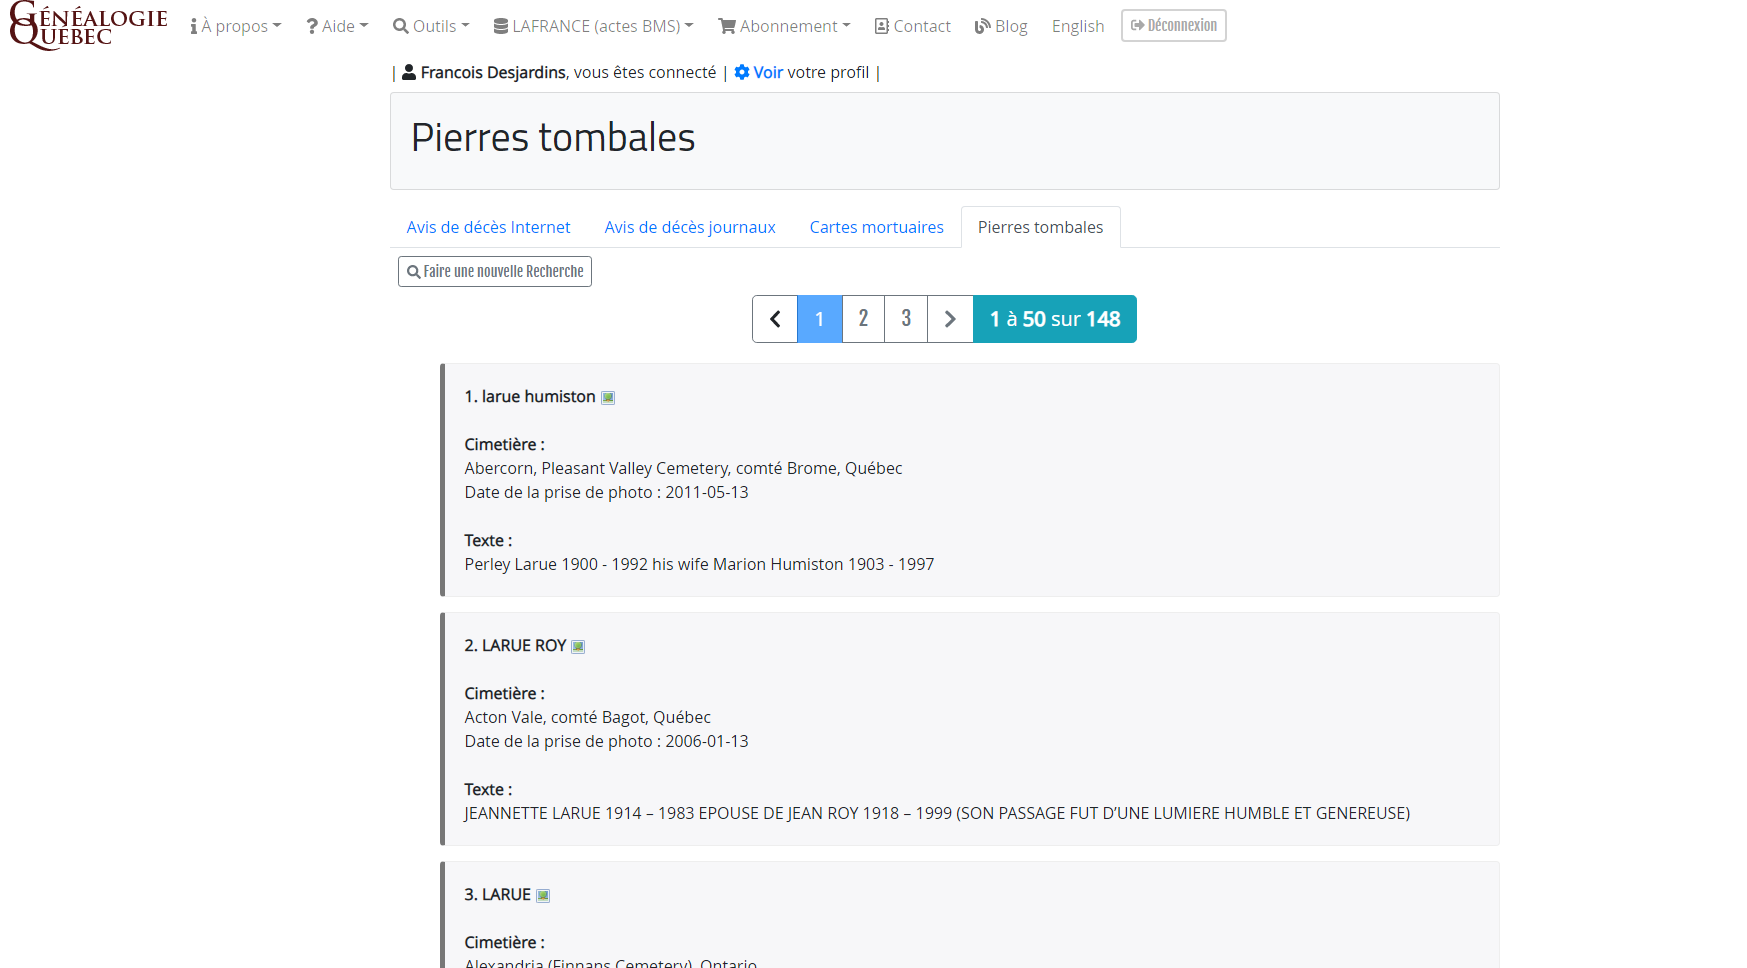Open Avis de décès journaux tab
The height and width of the screenshot is (968, 1747).
point(690,227)
